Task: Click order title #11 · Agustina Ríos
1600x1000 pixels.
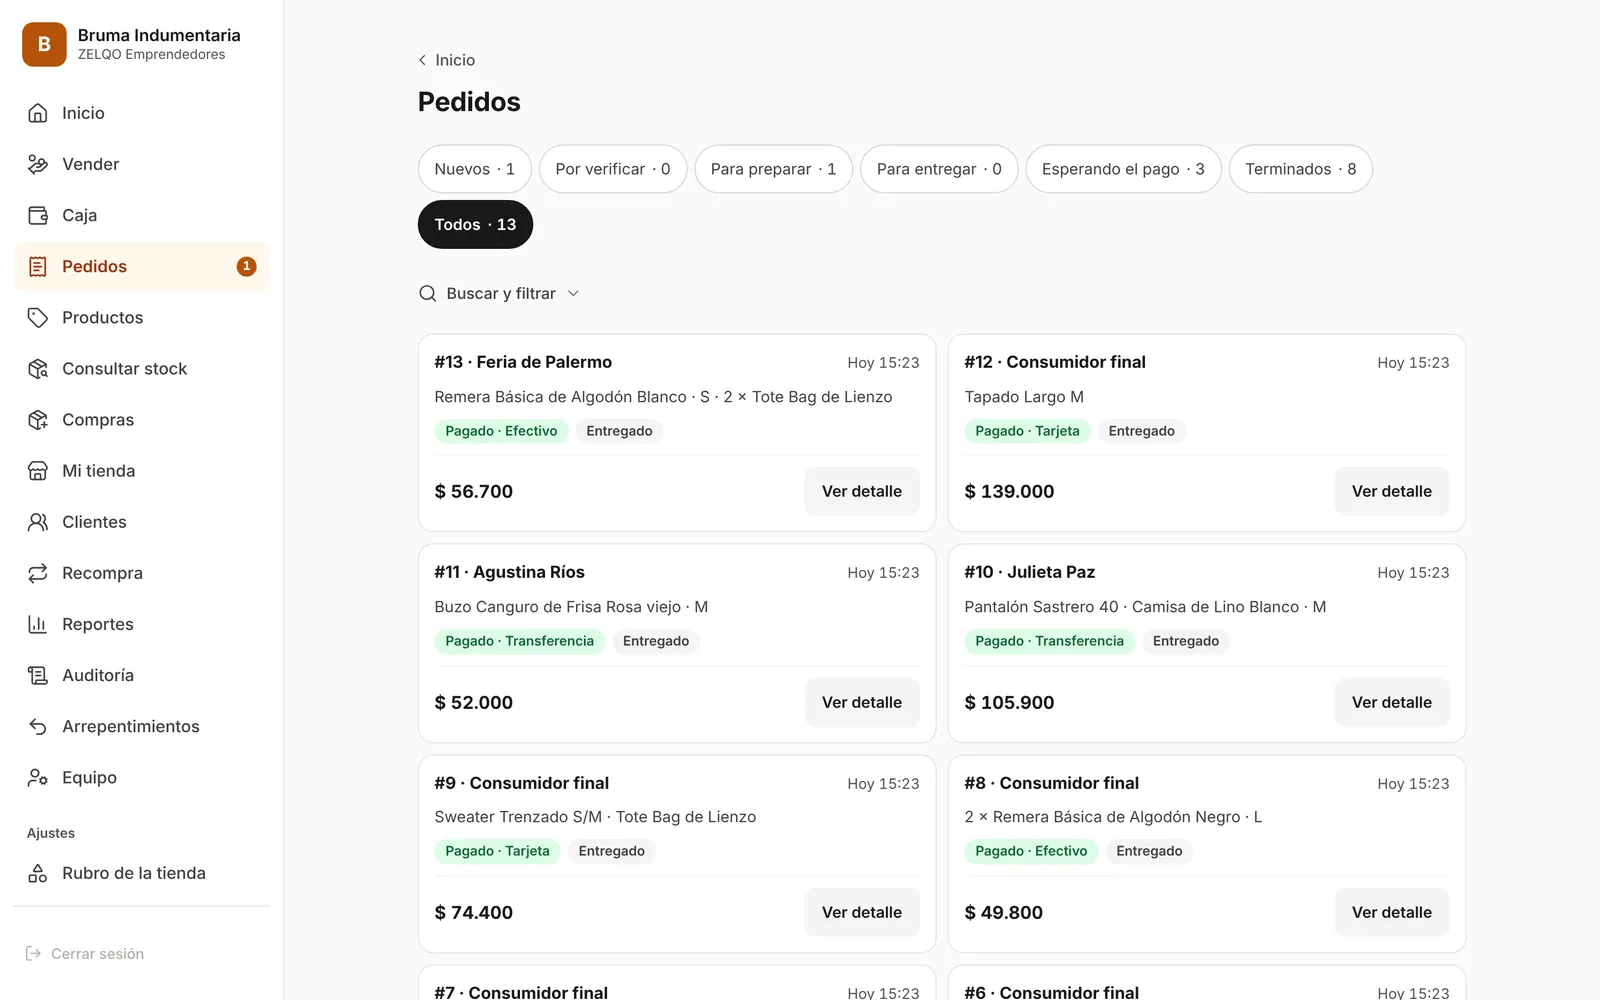Action: click(509, 572)
